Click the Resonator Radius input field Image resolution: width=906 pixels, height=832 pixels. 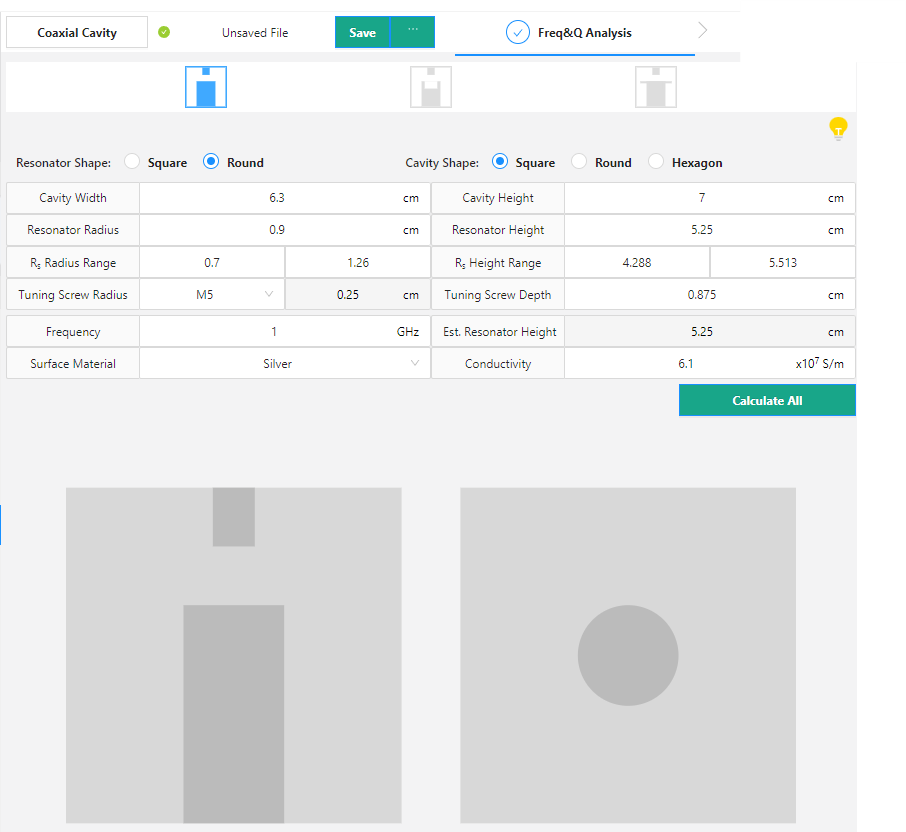pos(285,230)
